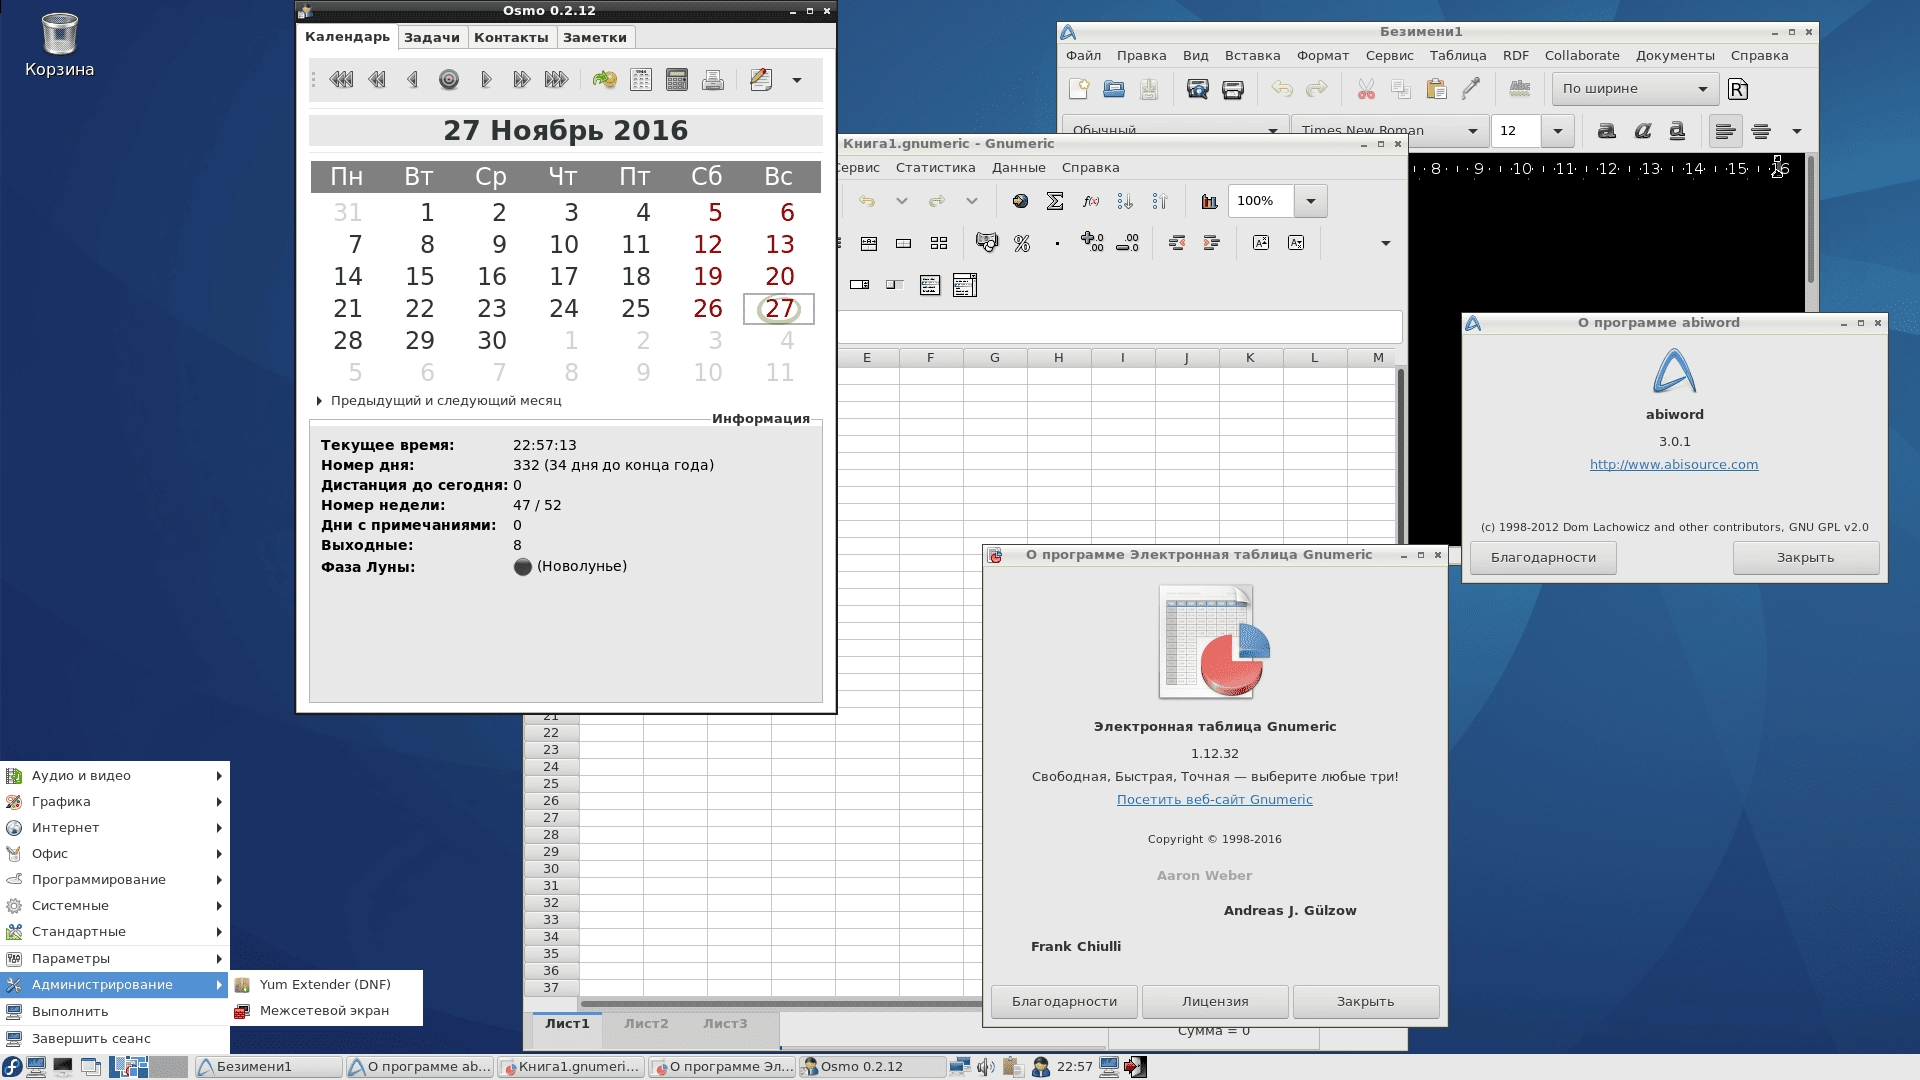Open date calculator icon in Osmo
1920x1080 pixels.
tap(677, 80)
